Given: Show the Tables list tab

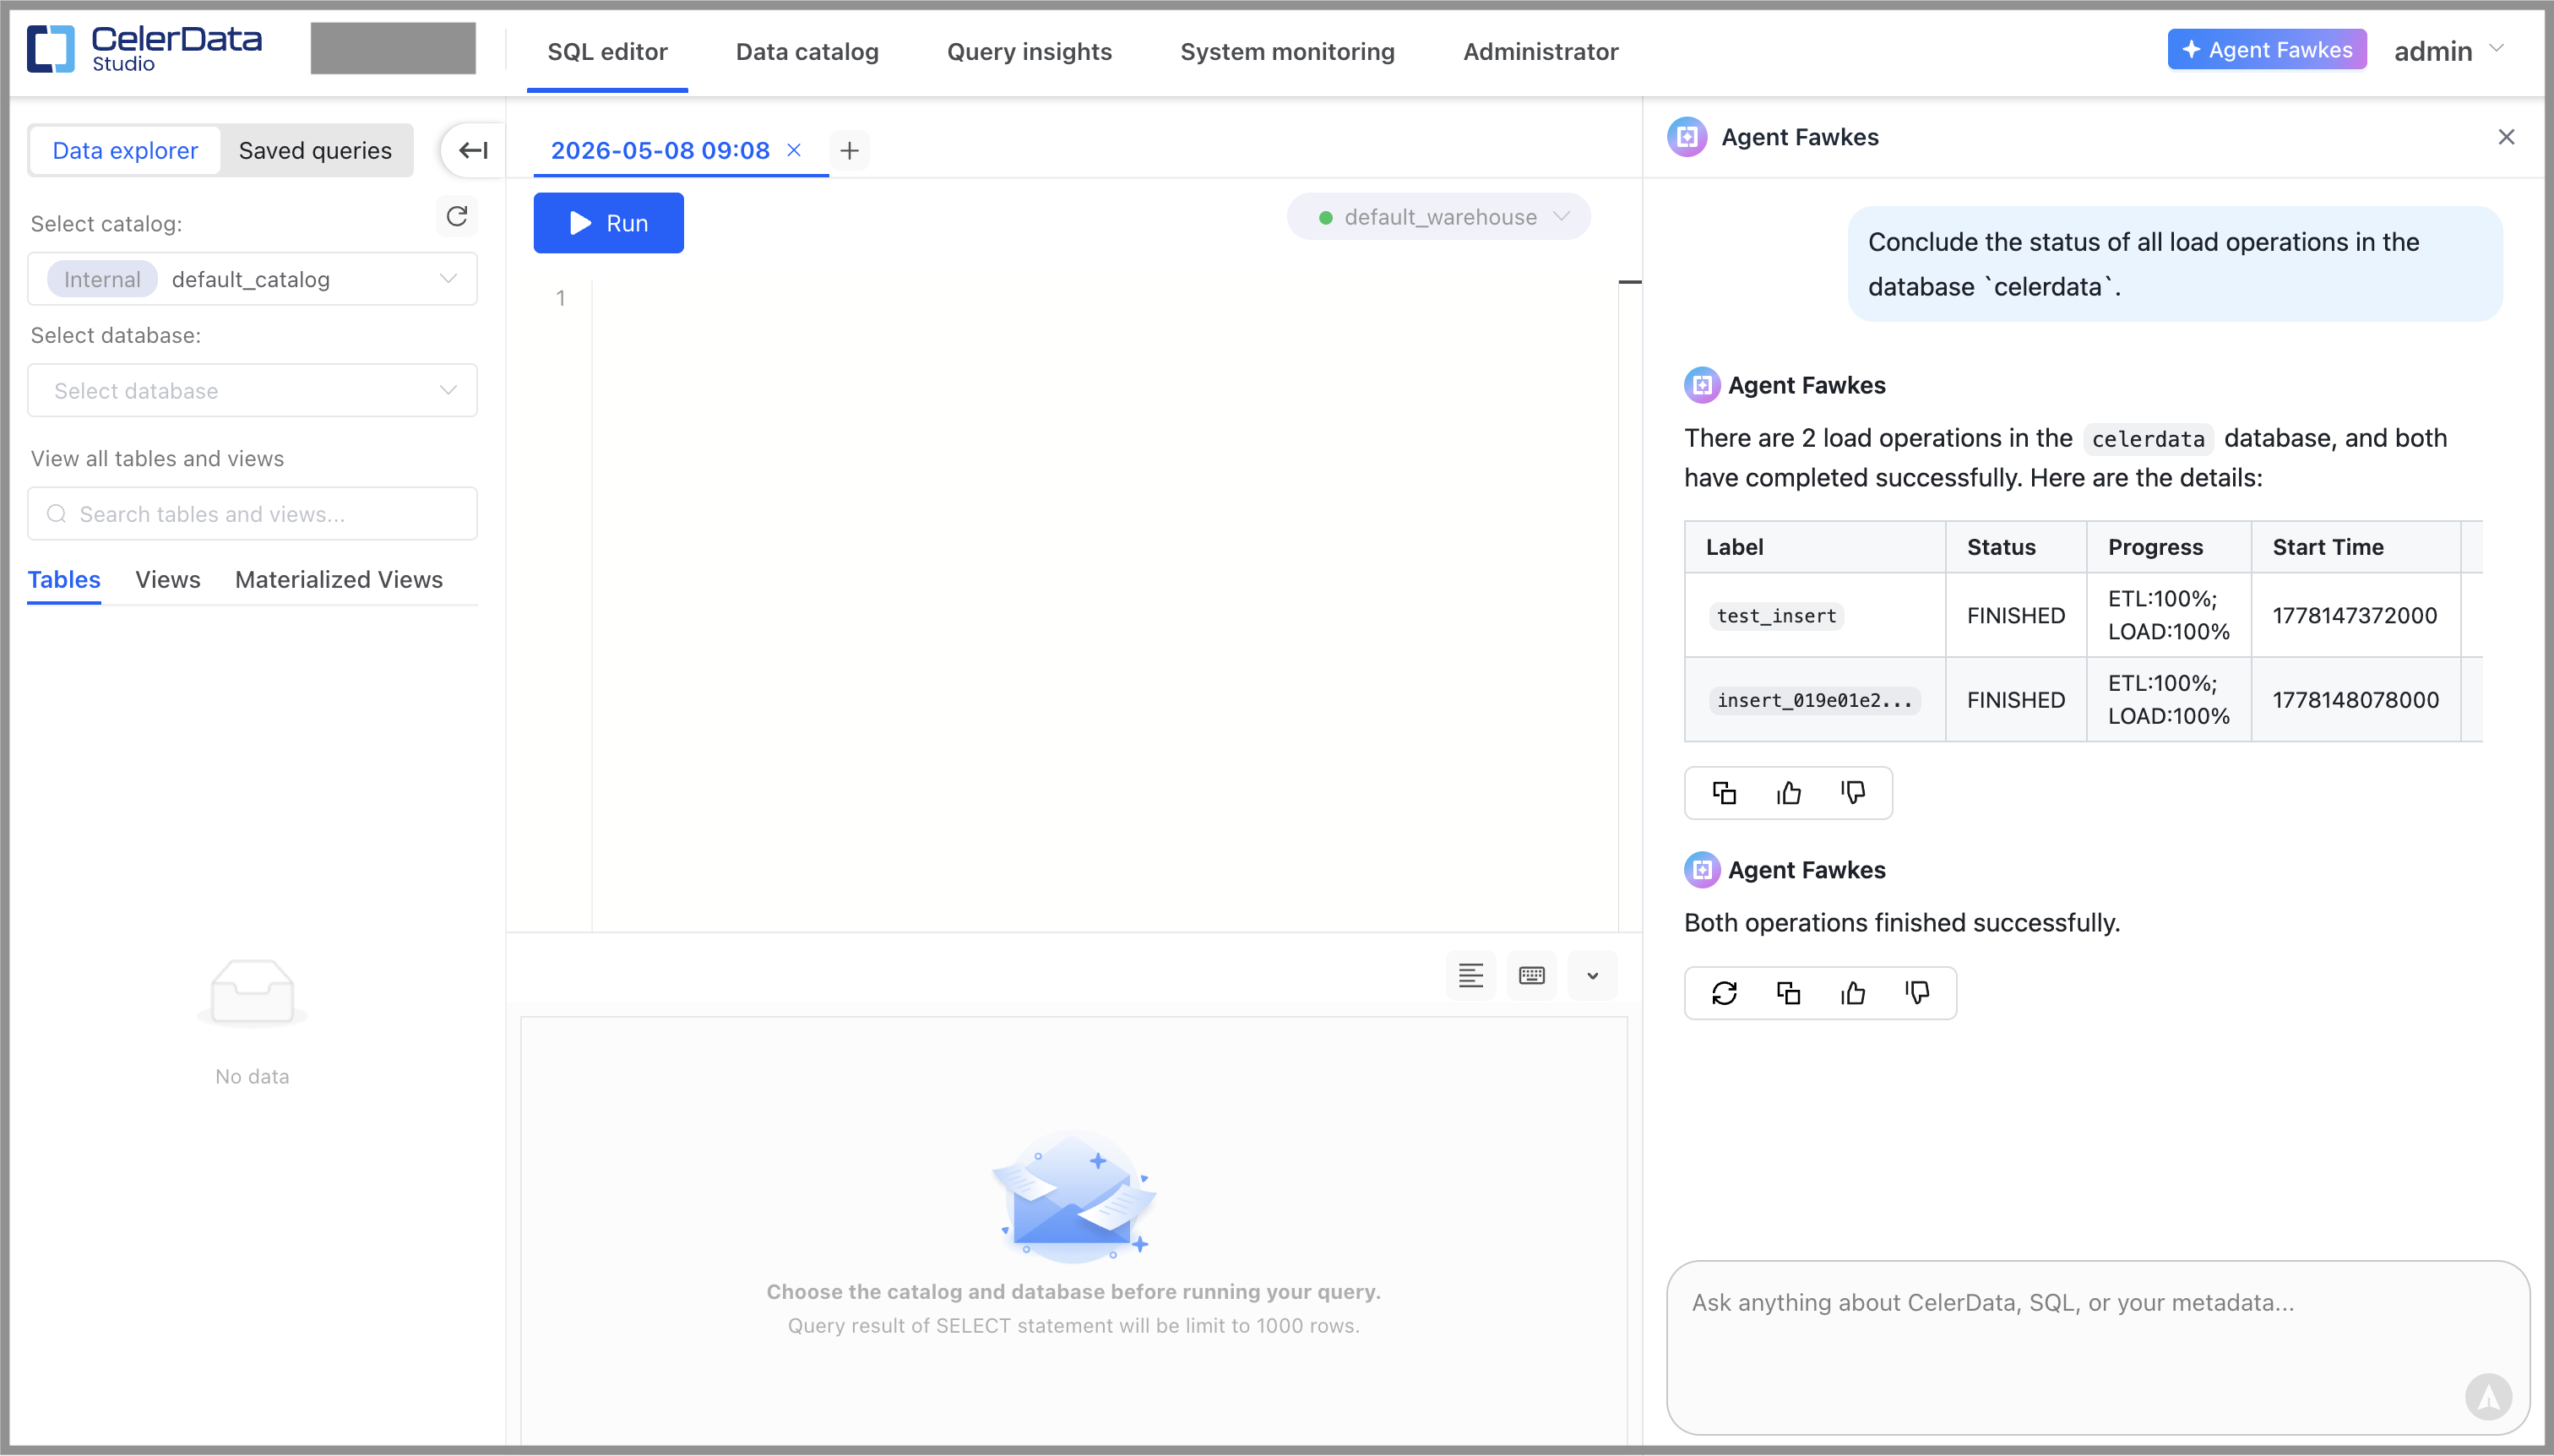Looking at the screenshot, I should click(64, 579).
